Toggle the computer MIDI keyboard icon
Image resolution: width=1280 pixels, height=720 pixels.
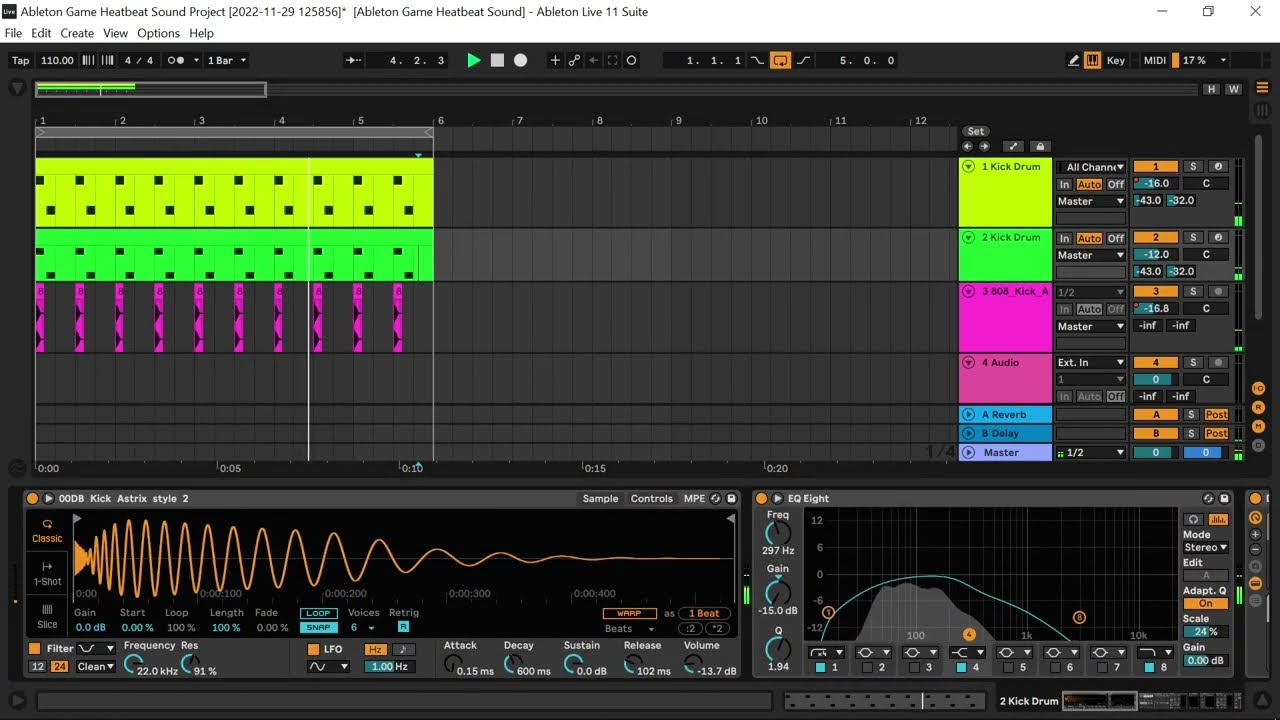coord(1093,60)
